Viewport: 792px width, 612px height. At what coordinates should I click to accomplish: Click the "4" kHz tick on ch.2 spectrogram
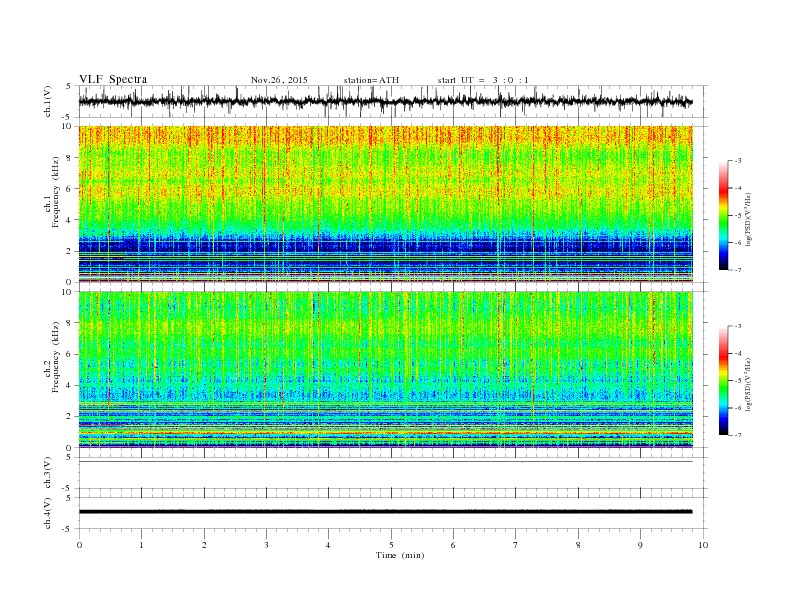click(70, 386)
